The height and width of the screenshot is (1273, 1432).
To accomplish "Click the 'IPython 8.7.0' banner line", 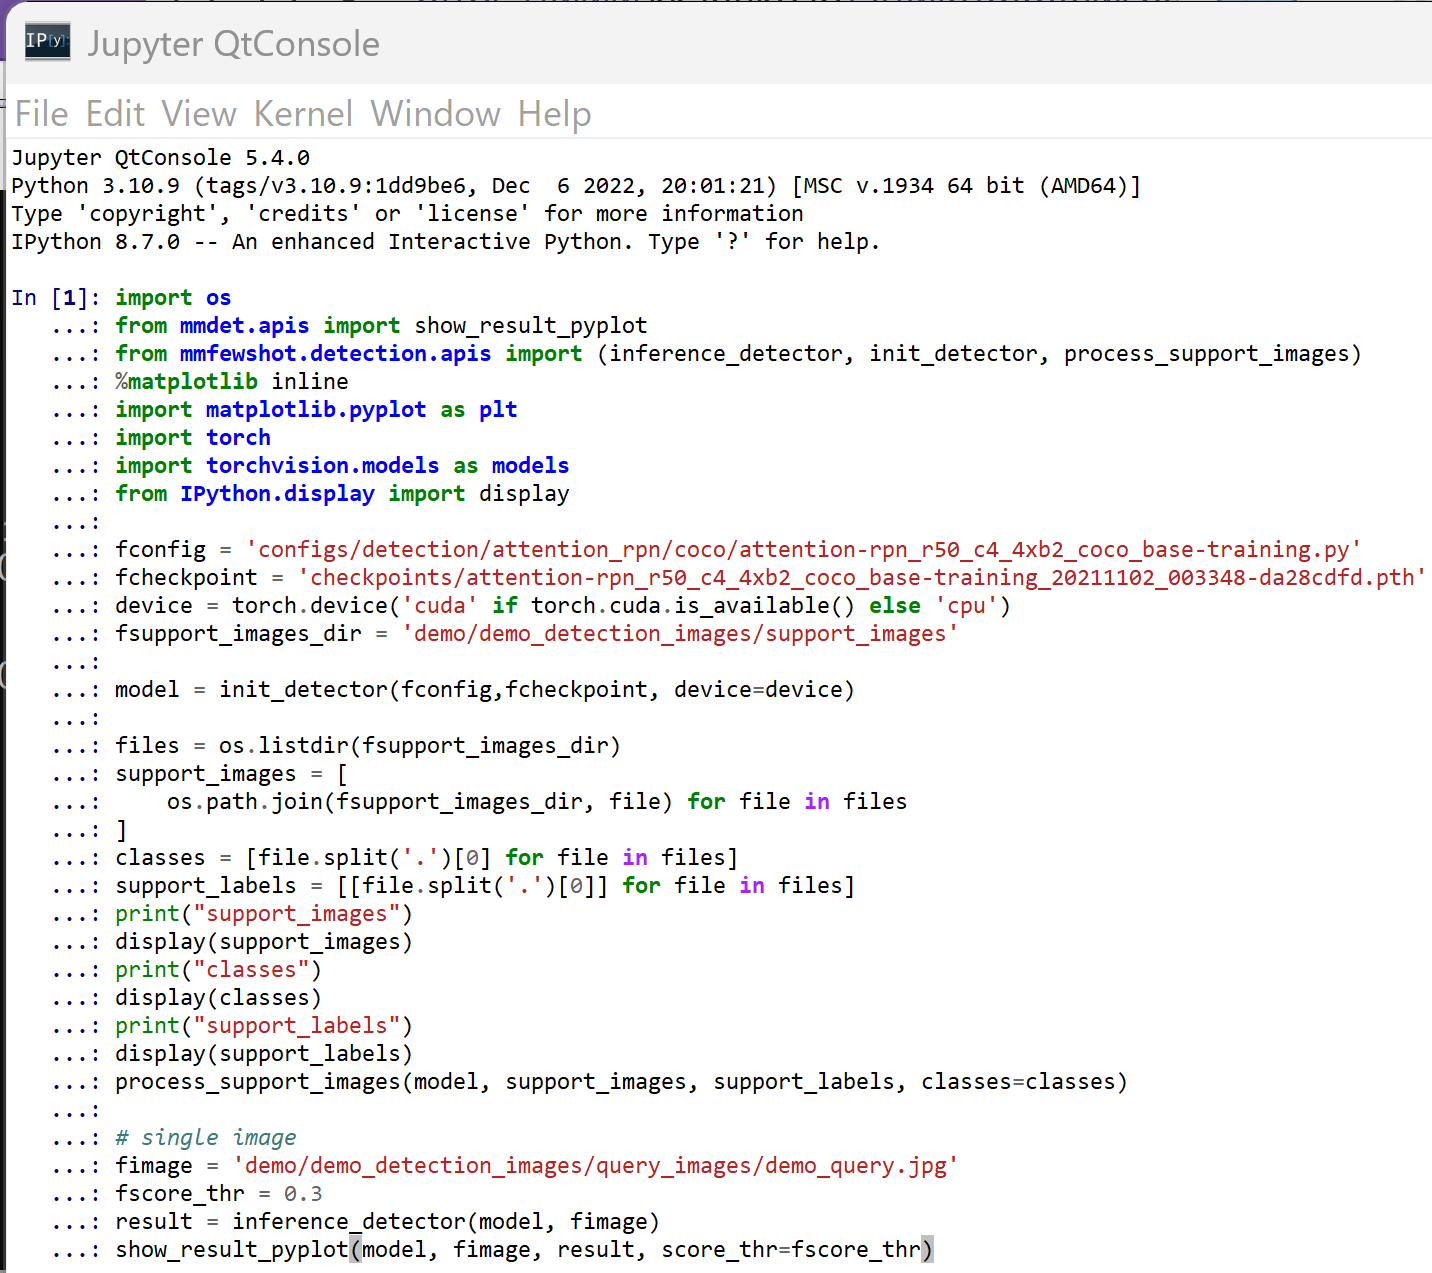I will click(x=446, y=242).
